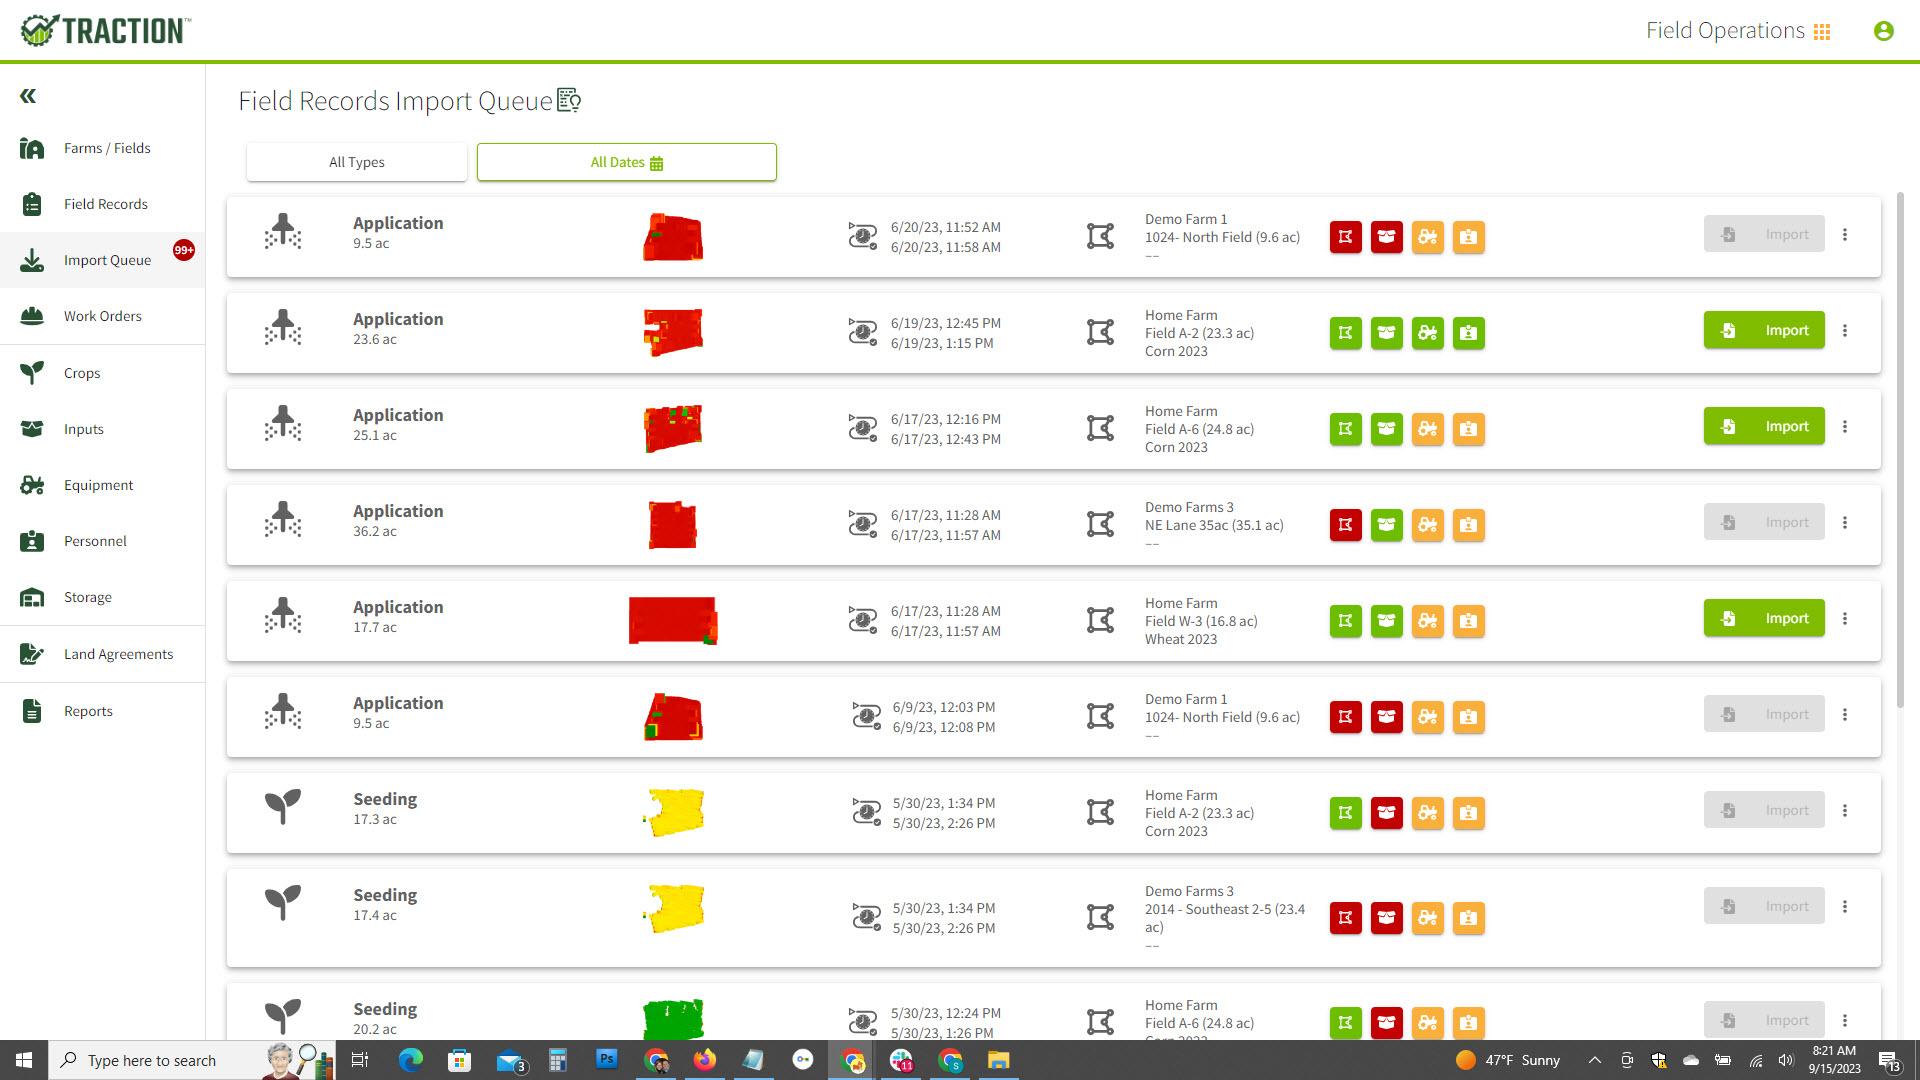
Task: Open Work Orders in sidebar
Action: tap(102, 316)
